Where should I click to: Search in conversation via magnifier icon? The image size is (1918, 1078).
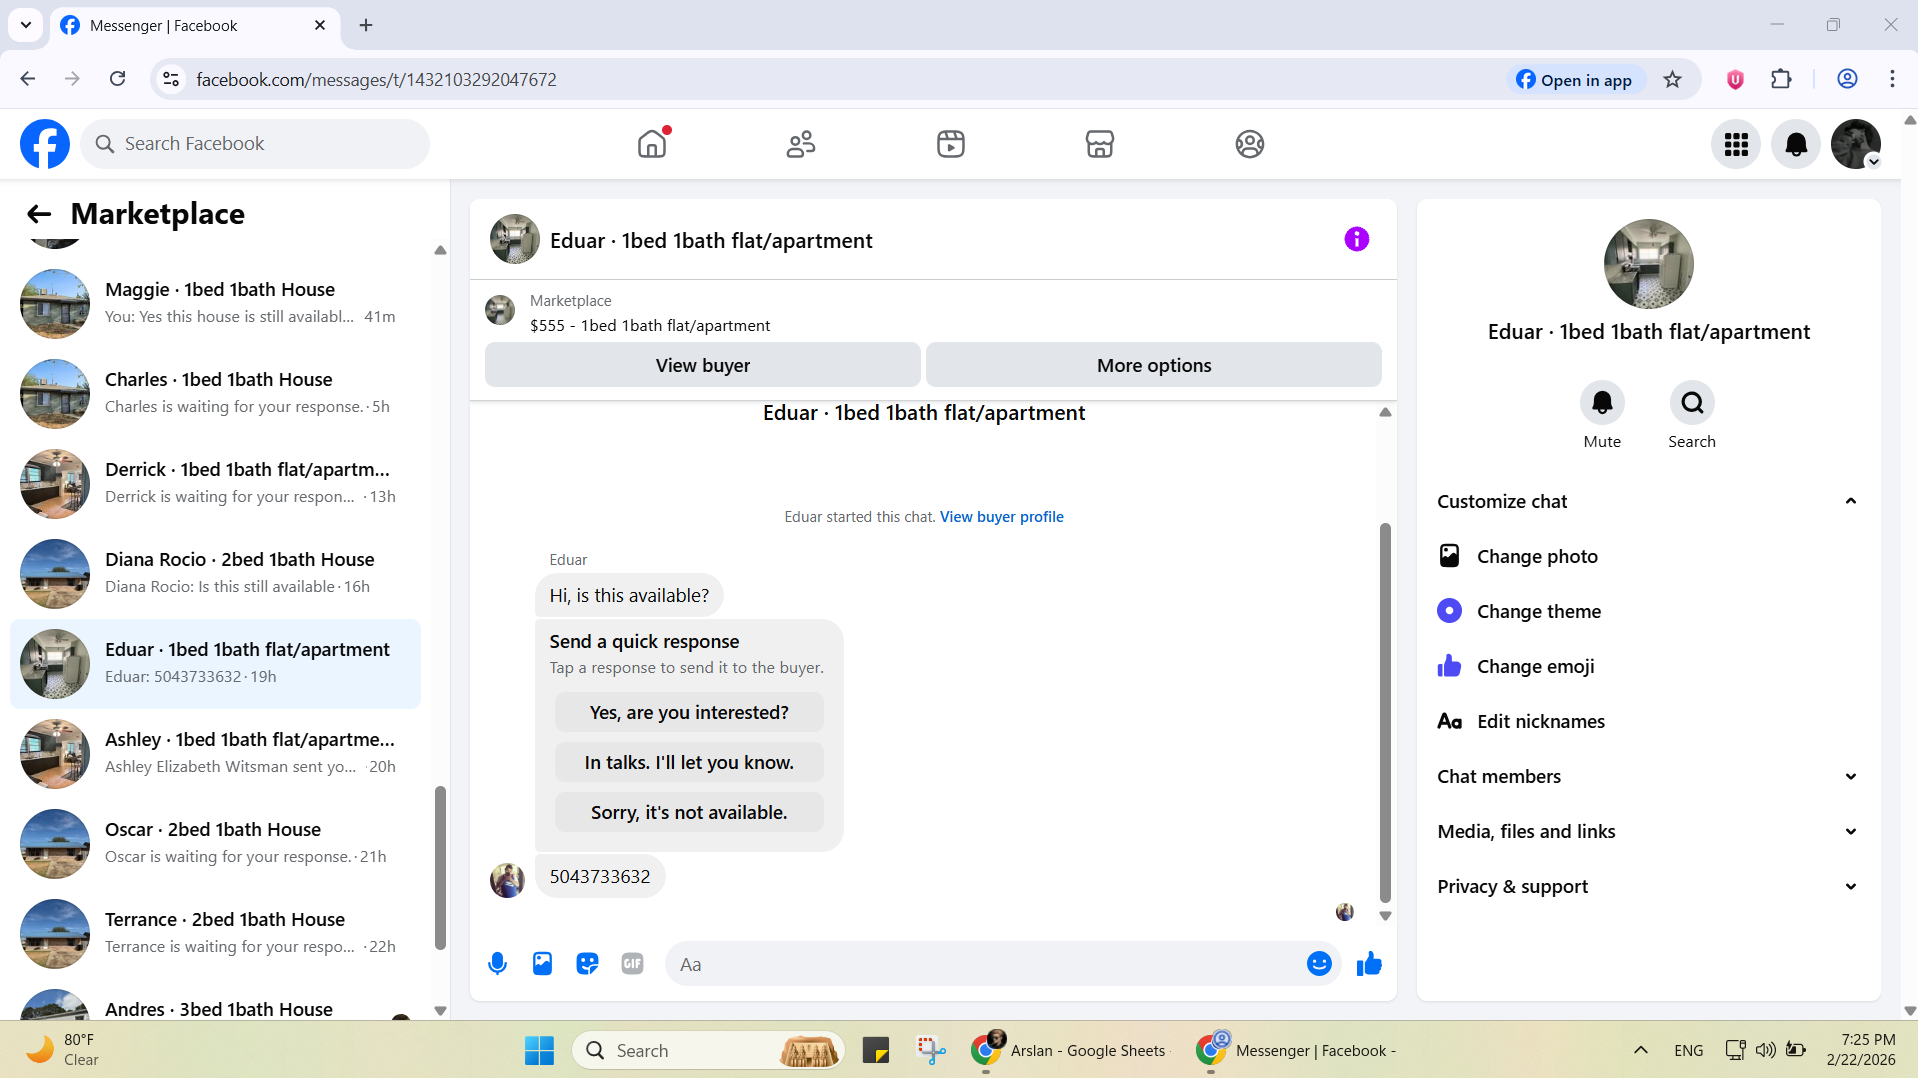click(x=1692, y=403)
